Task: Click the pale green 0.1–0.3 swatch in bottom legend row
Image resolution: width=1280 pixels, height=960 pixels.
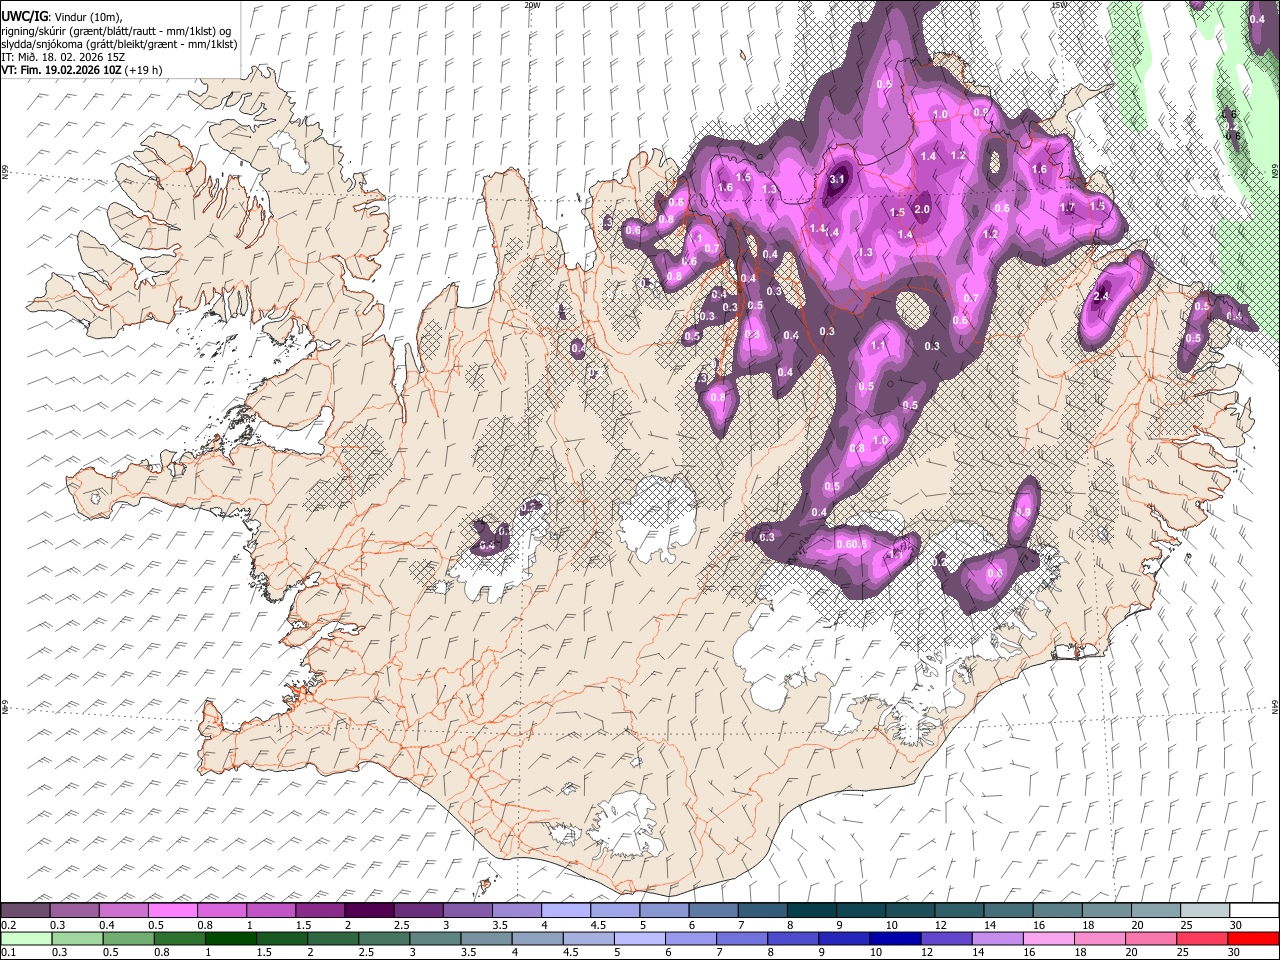Action: coord(26,938)
